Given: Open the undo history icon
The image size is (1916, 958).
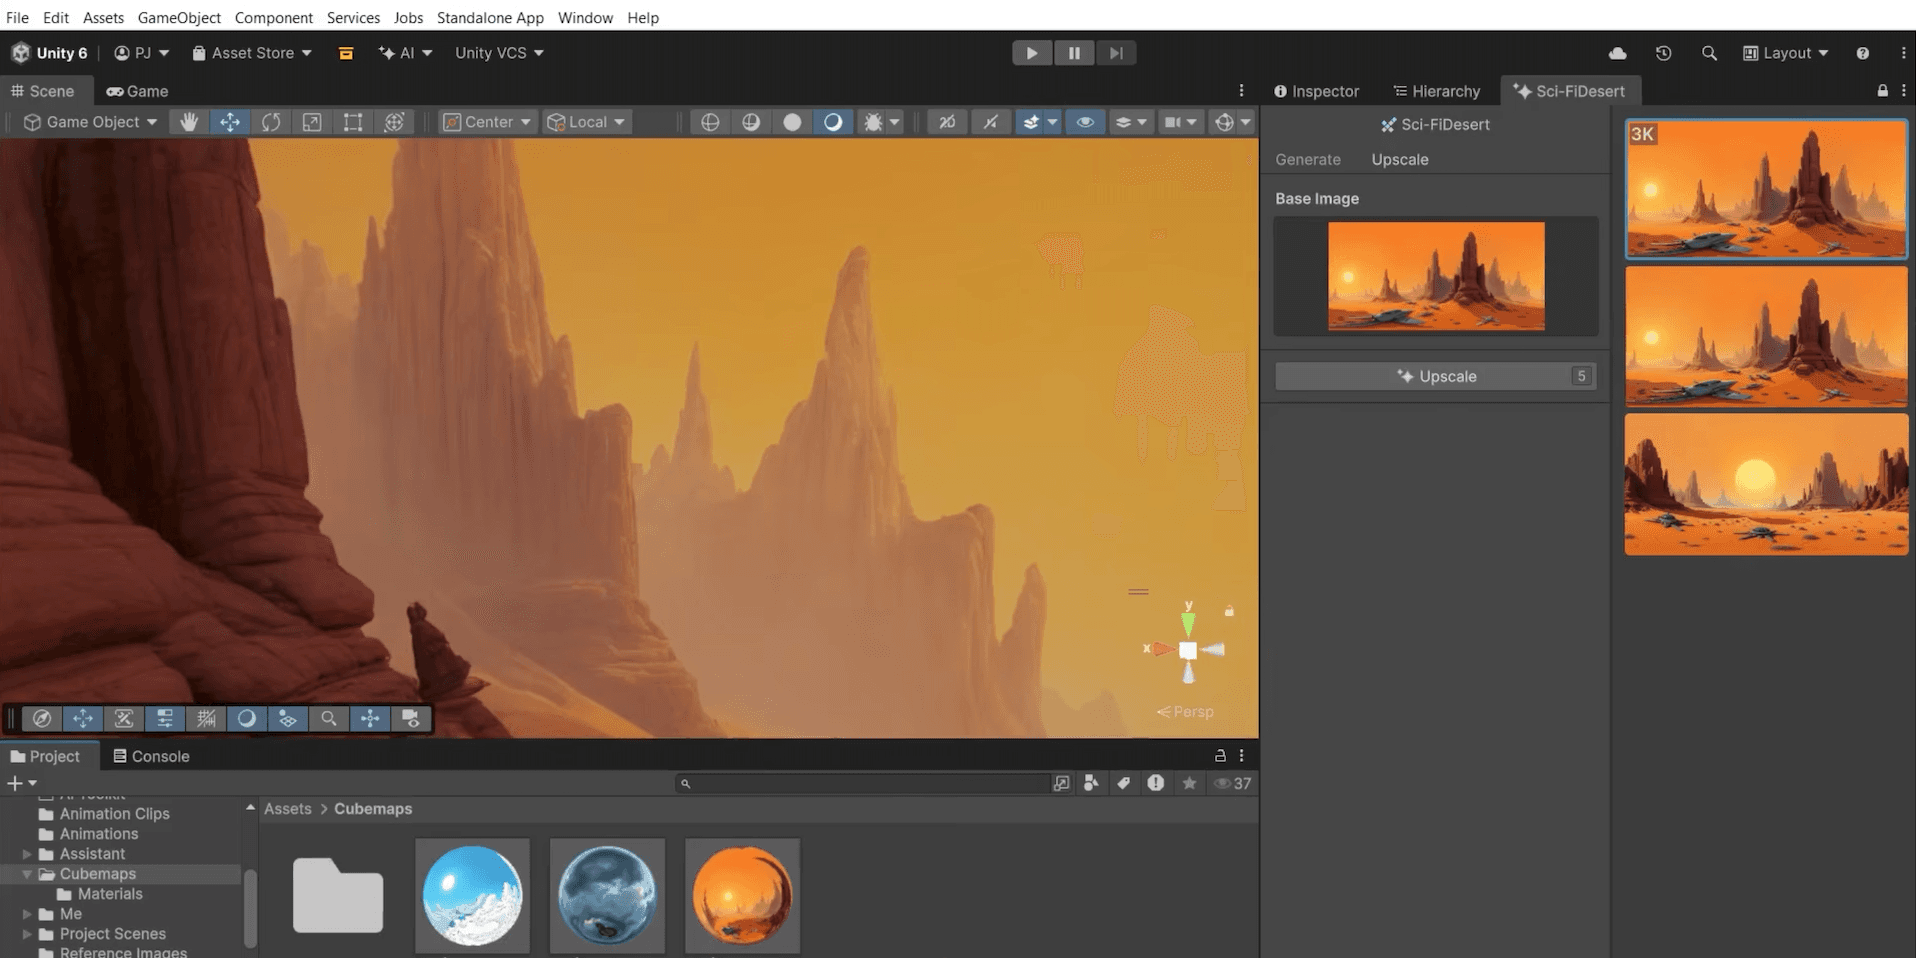Looking at the screenshot, I should click(1663, 53).
